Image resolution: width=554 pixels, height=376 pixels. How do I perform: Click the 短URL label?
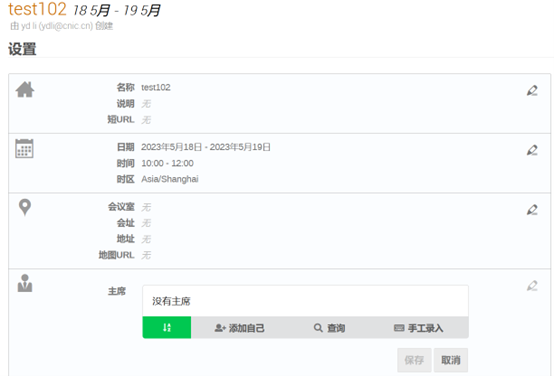click(121, 119)
